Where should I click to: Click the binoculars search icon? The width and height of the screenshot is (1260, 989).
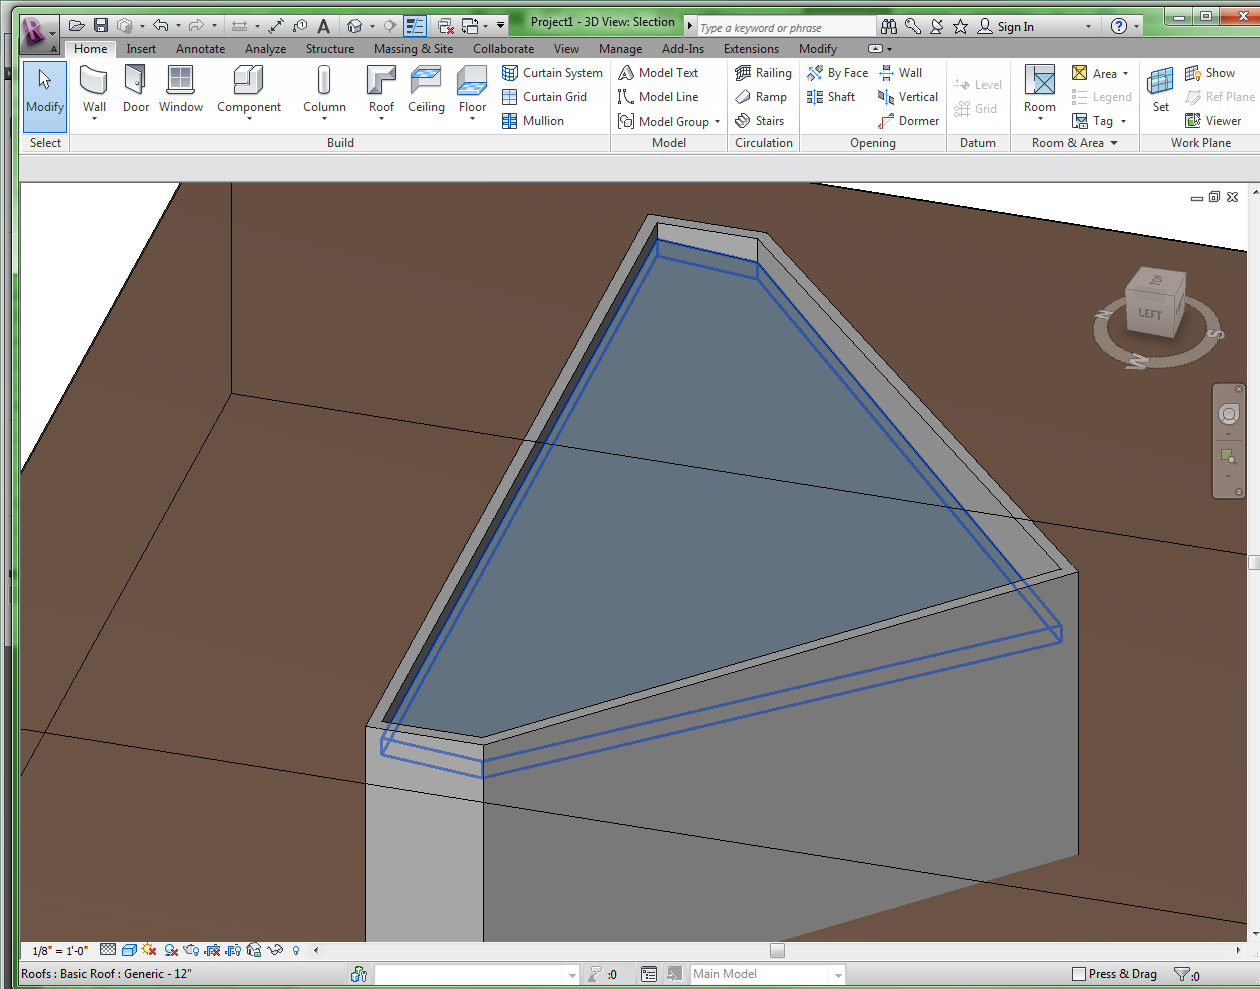coord(889,26)
